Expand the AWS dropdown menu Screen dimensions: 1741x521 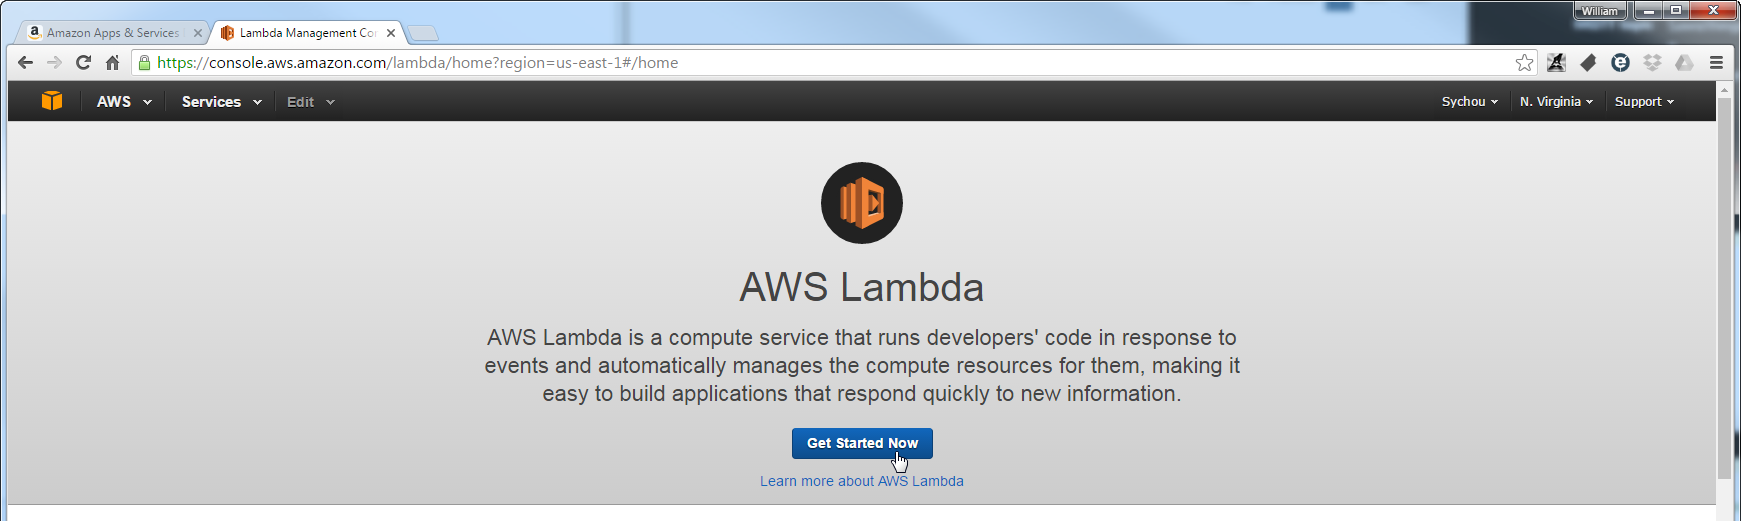(124, 102)
